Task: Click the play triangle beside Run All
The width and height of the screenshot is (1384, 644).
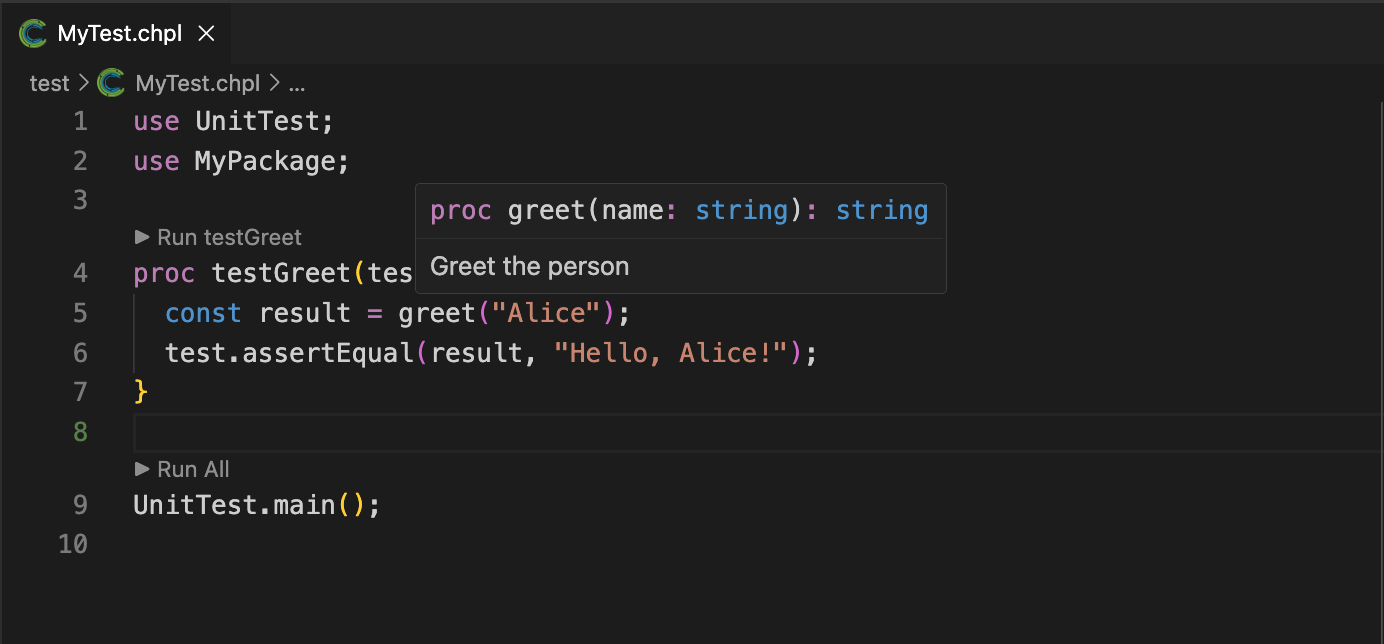Action: pos(142,469)
